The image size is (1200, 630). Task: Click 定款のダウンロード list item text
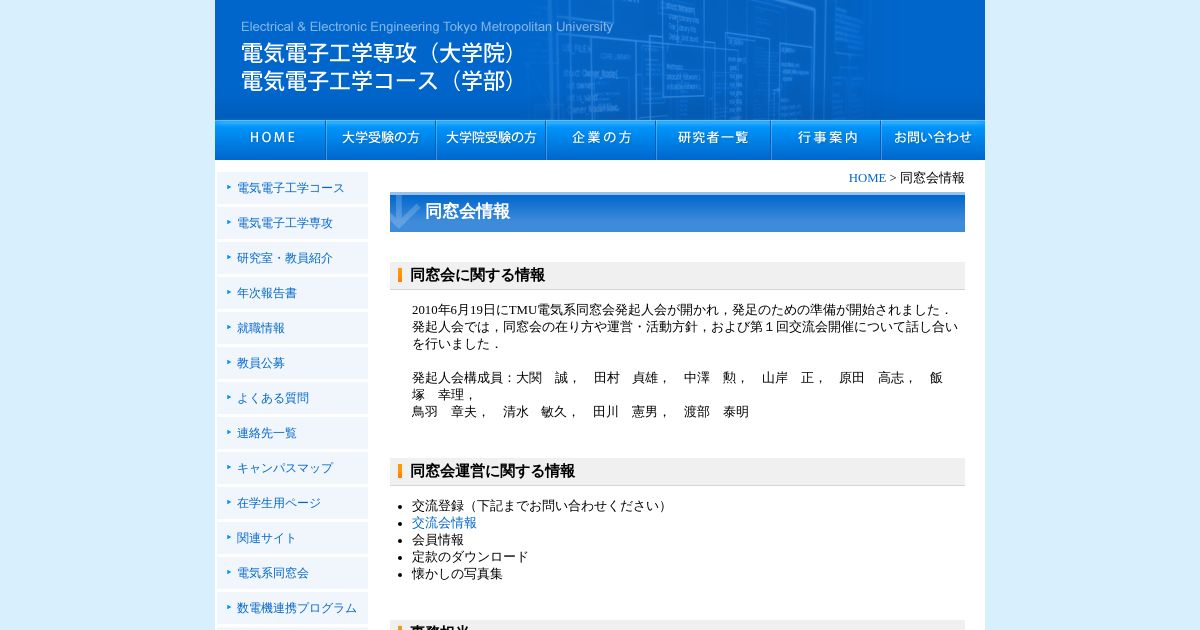(470, 557)
